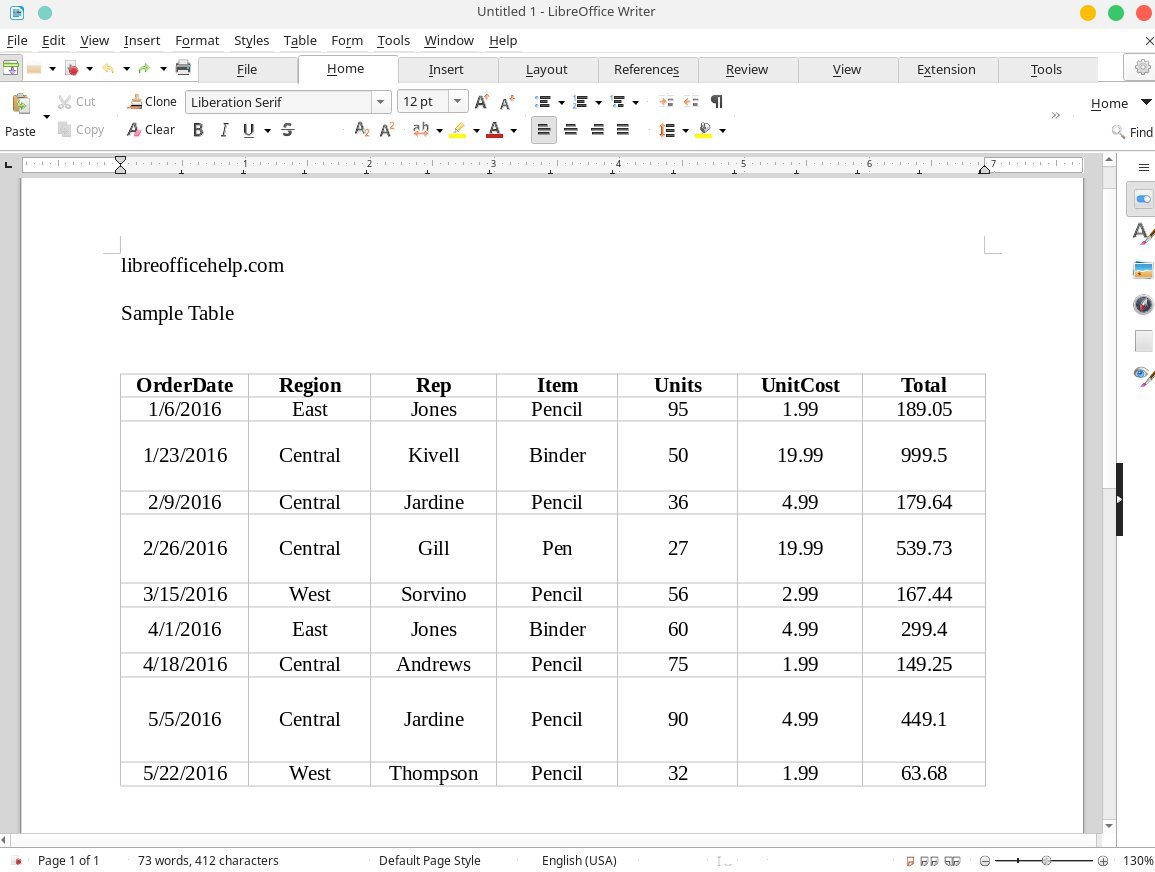Click the character spacing icon

point(421,130)
